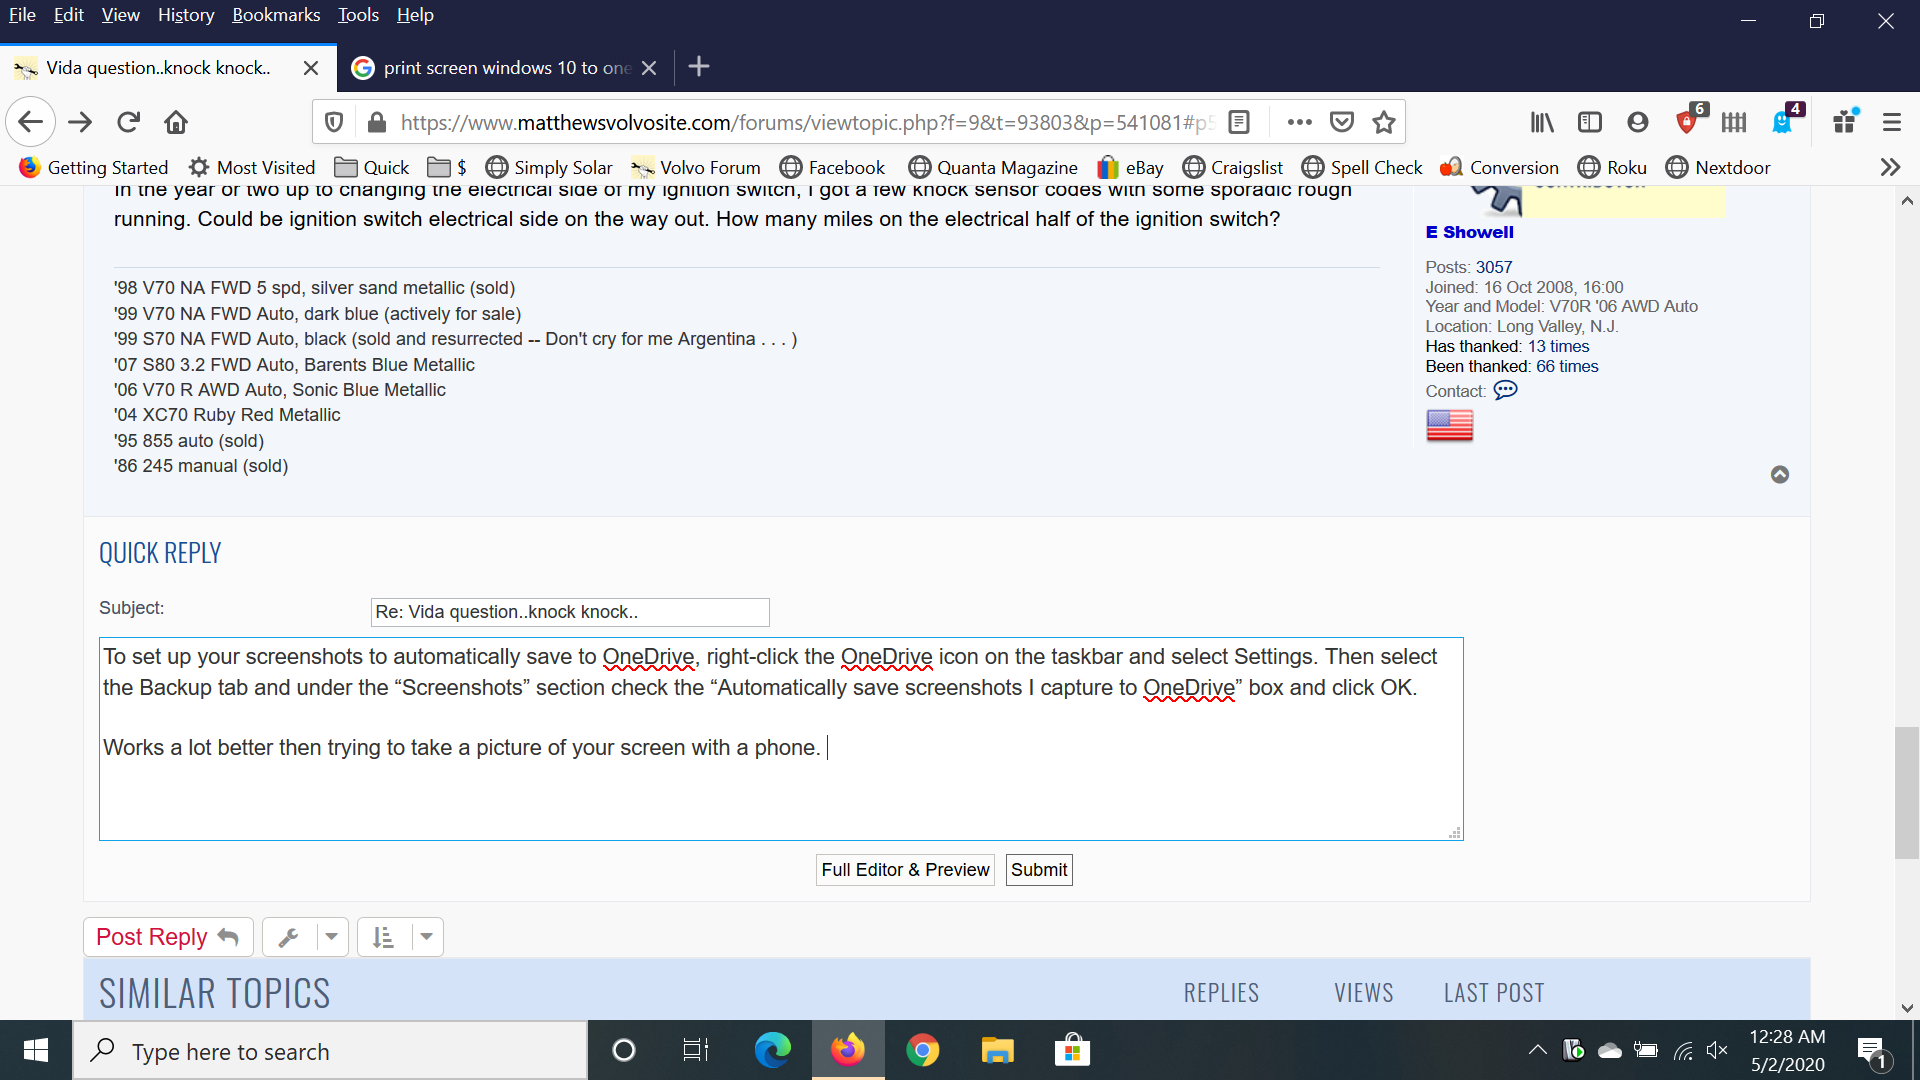Open page actions three-dot menu
The height and width of the screenshot is (1080, 1920).
point(1299,122)
